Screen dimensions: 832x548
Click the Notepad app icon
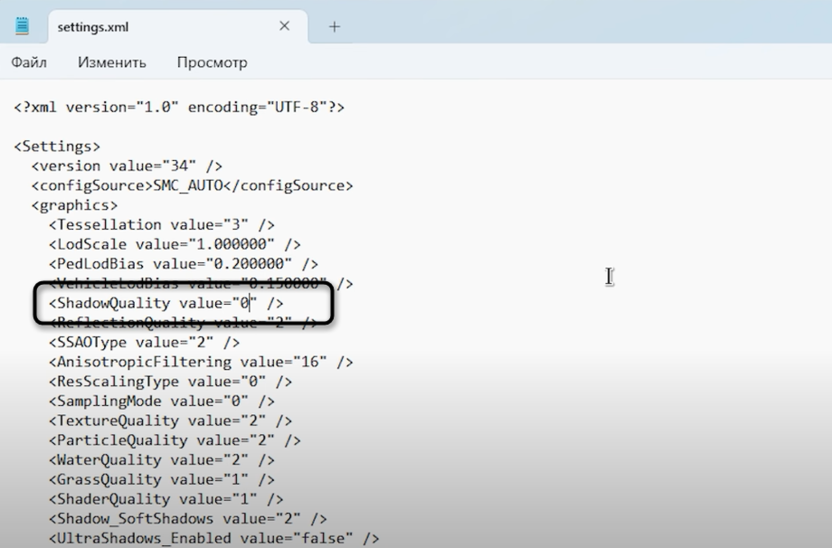pyautogui.click(x=22, y=26)
